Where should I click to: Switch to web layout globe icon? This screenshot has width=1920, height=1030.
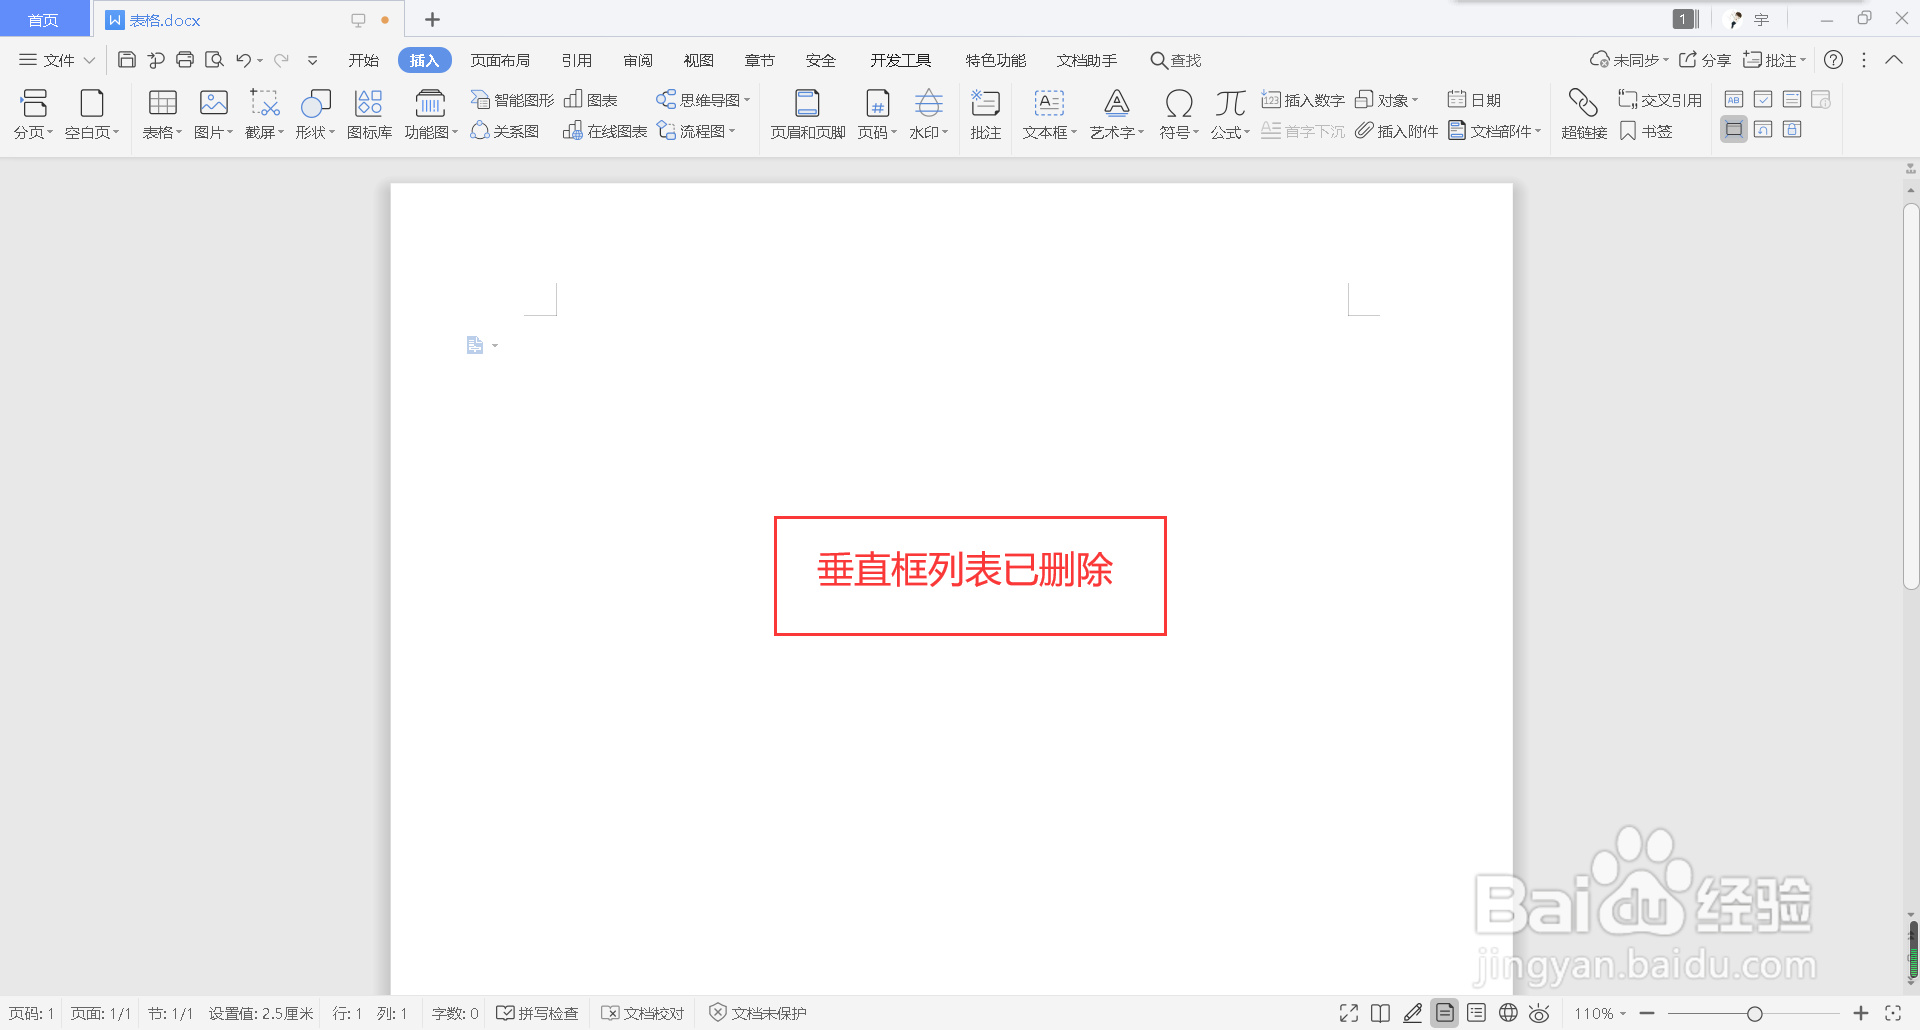[1508, 1013]
